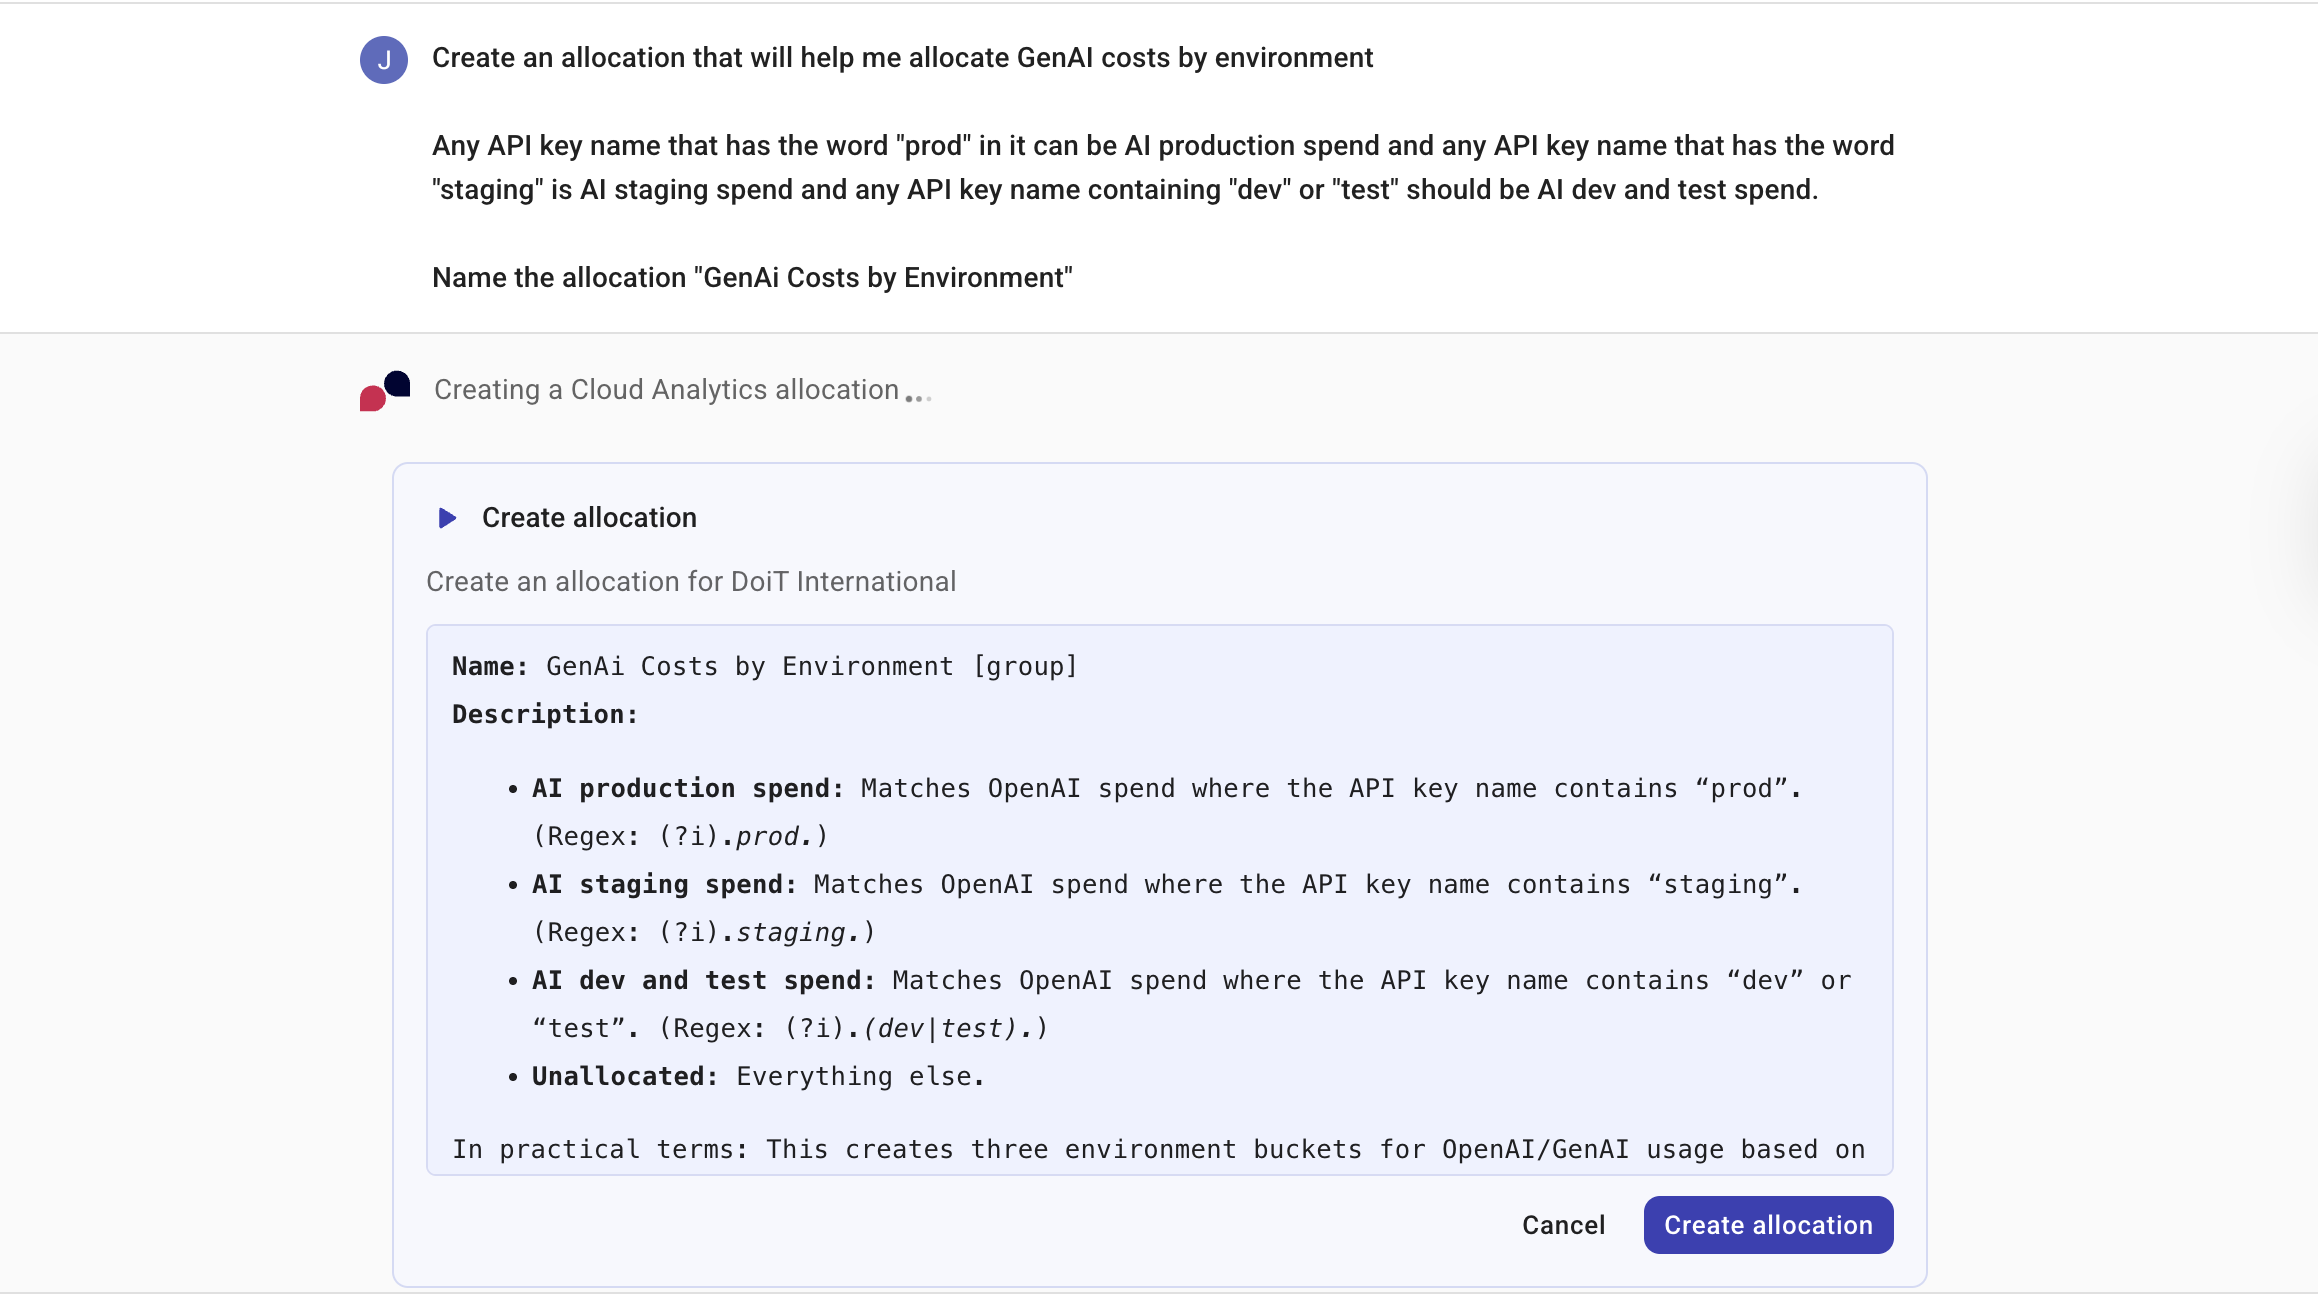The image size is (2318, 1314).
Task: Click the In practical terms paragraph
Action: 1158,1150
